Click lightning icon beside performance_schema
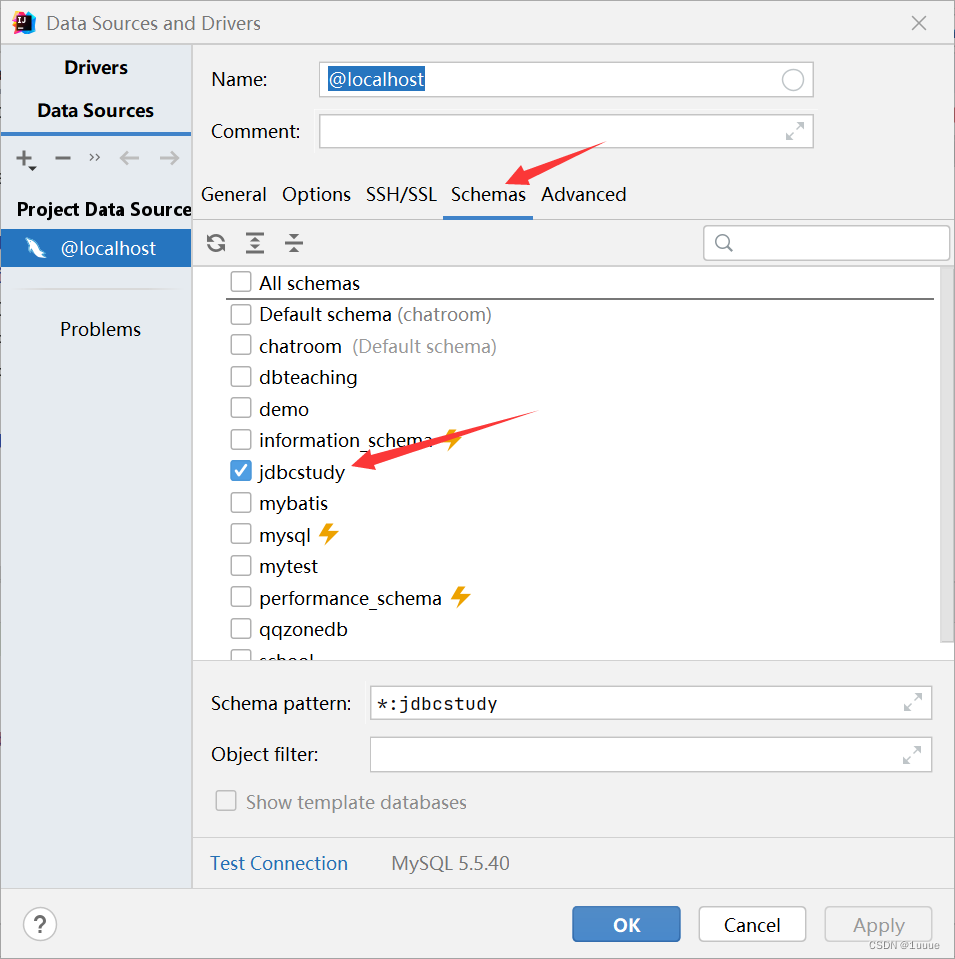 click(x=460, y=596)
